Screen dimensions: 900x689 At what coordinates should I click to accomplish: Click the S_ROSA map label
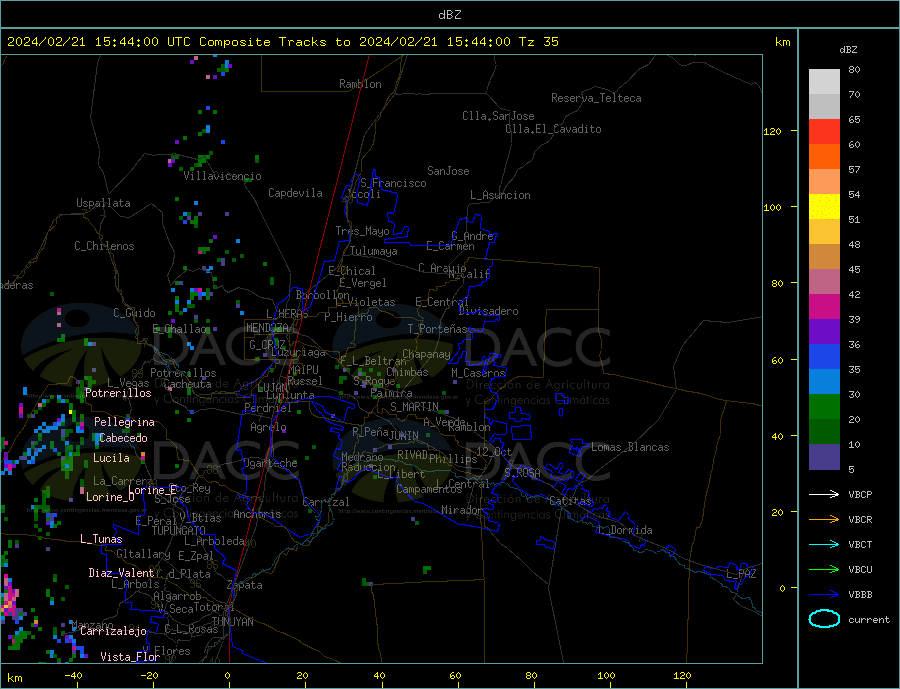point(522,473)
